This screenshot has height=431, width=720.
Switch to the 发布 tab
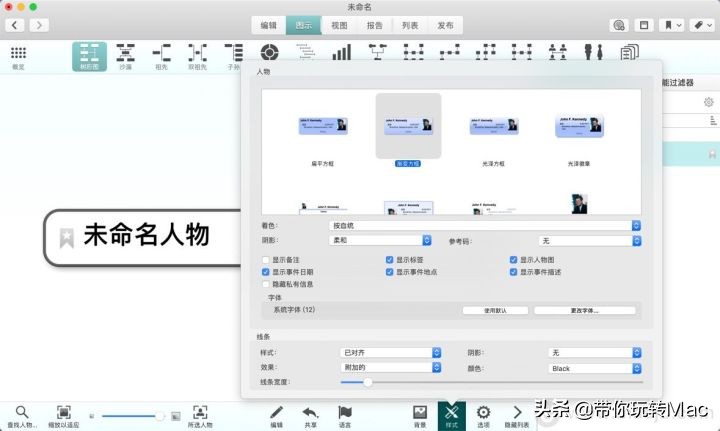445,25
